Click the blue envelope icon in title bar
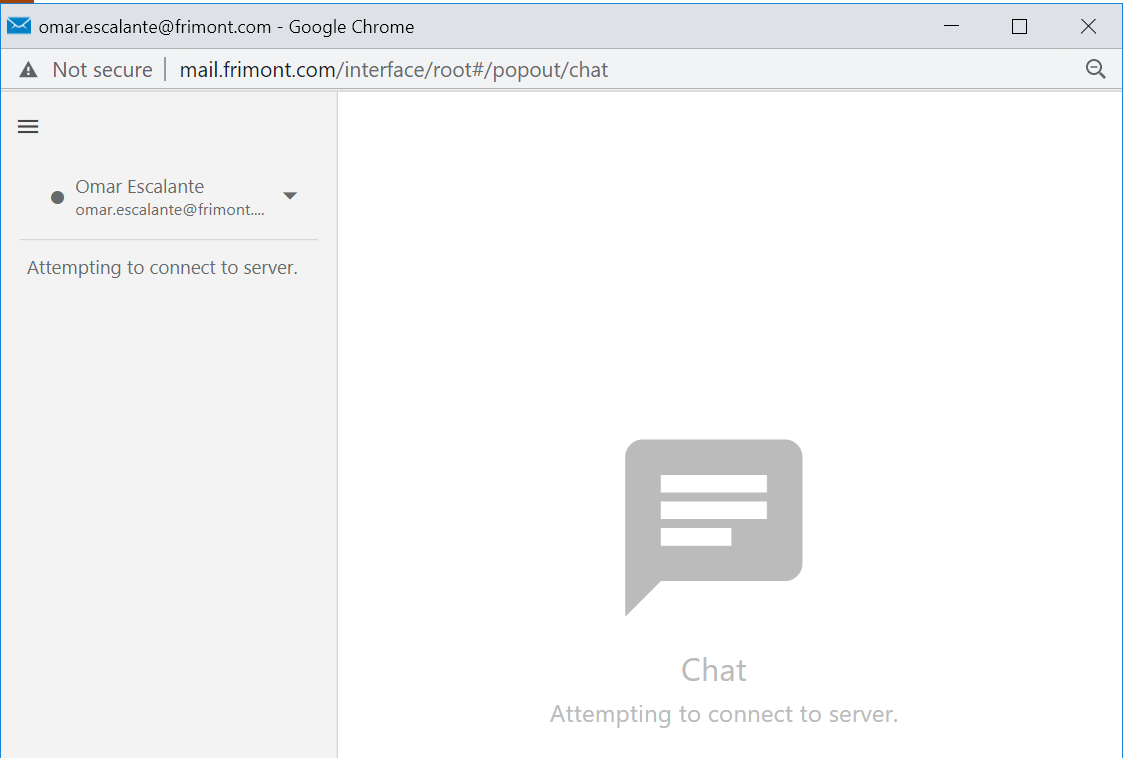The height and width of the screenshot is (758, 1123). (19, 26)
